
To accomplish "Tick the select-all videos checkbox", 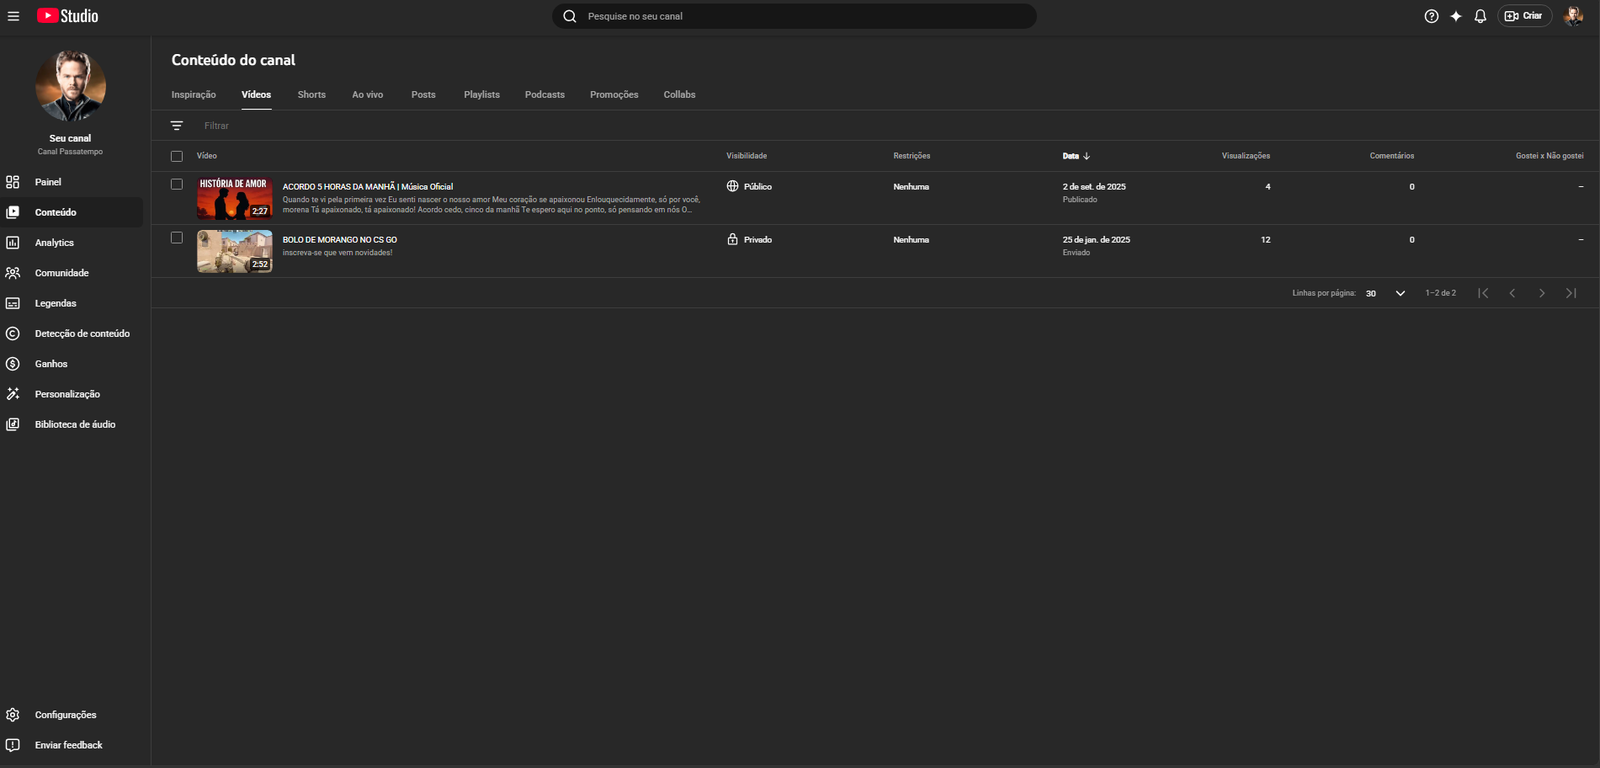I will (177, 156).
